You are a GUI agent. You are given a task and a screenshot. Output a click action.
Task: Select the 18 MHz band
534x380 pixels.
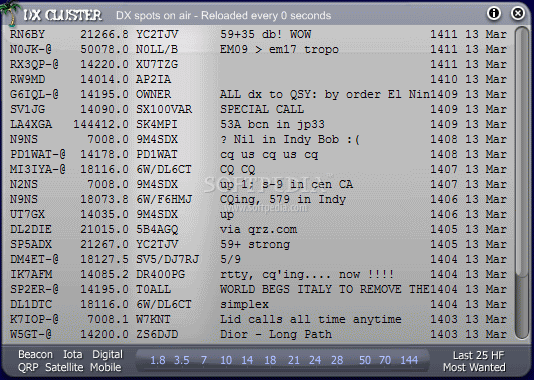(270, 360)
